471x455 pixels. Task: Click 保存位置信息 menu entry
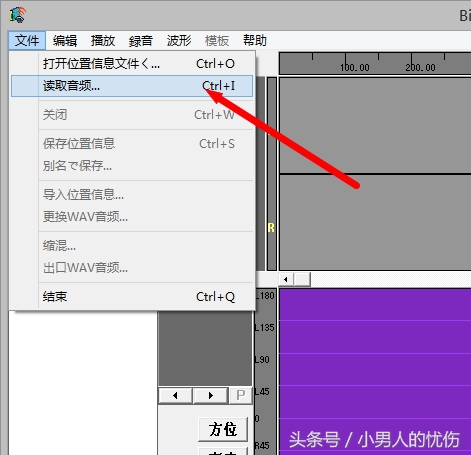(x=132, y=144)
